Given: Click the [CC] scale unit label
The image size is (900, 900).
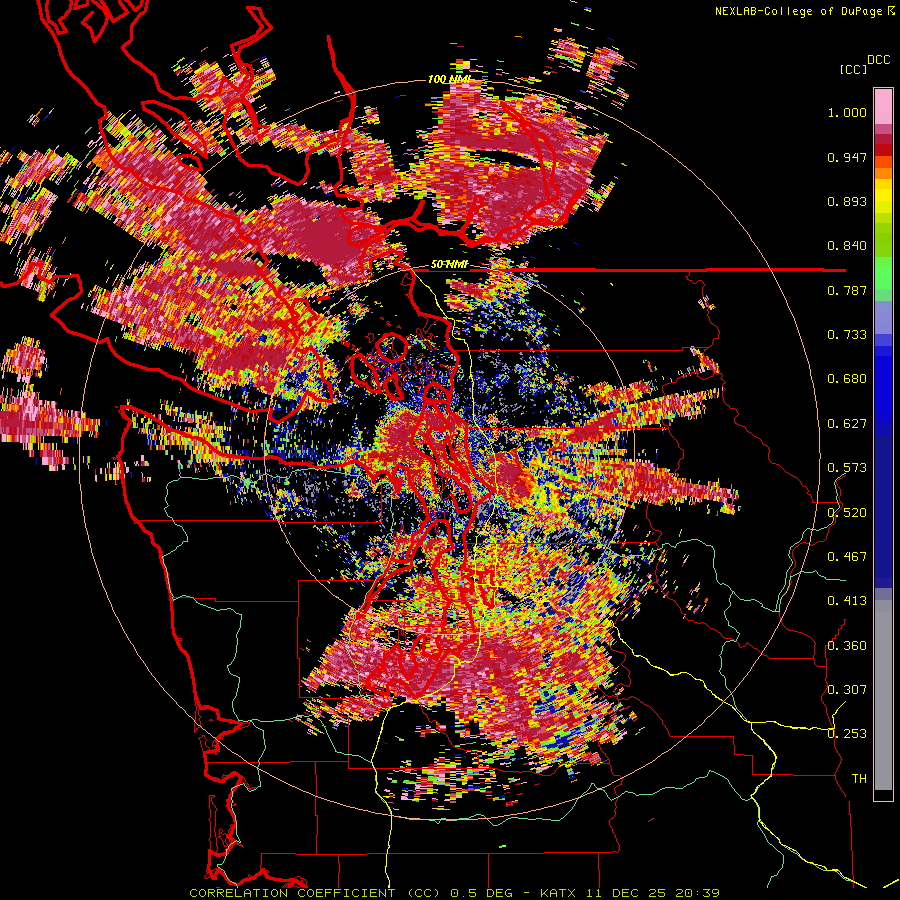Looking at the screenshot, I should point(853,69).
